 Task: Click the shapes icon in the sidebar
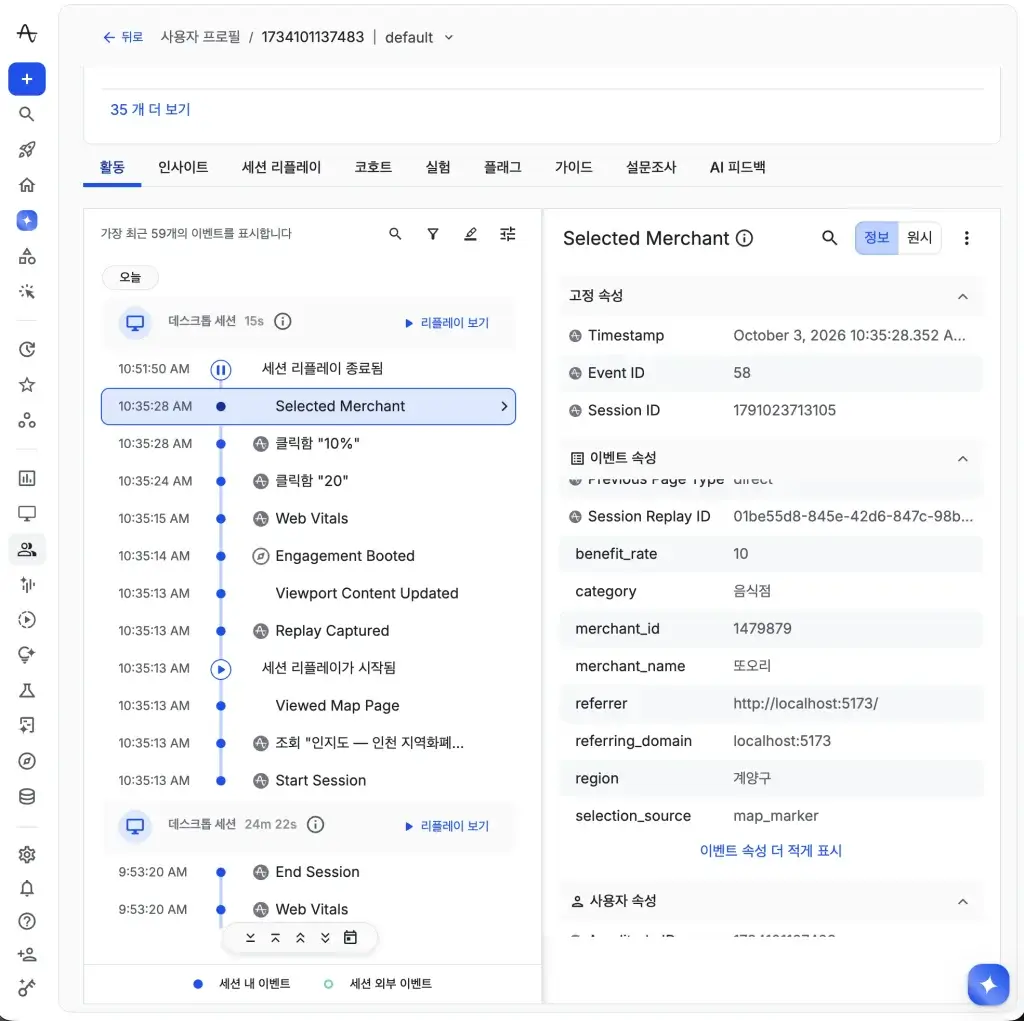click(x=27, y=256)
